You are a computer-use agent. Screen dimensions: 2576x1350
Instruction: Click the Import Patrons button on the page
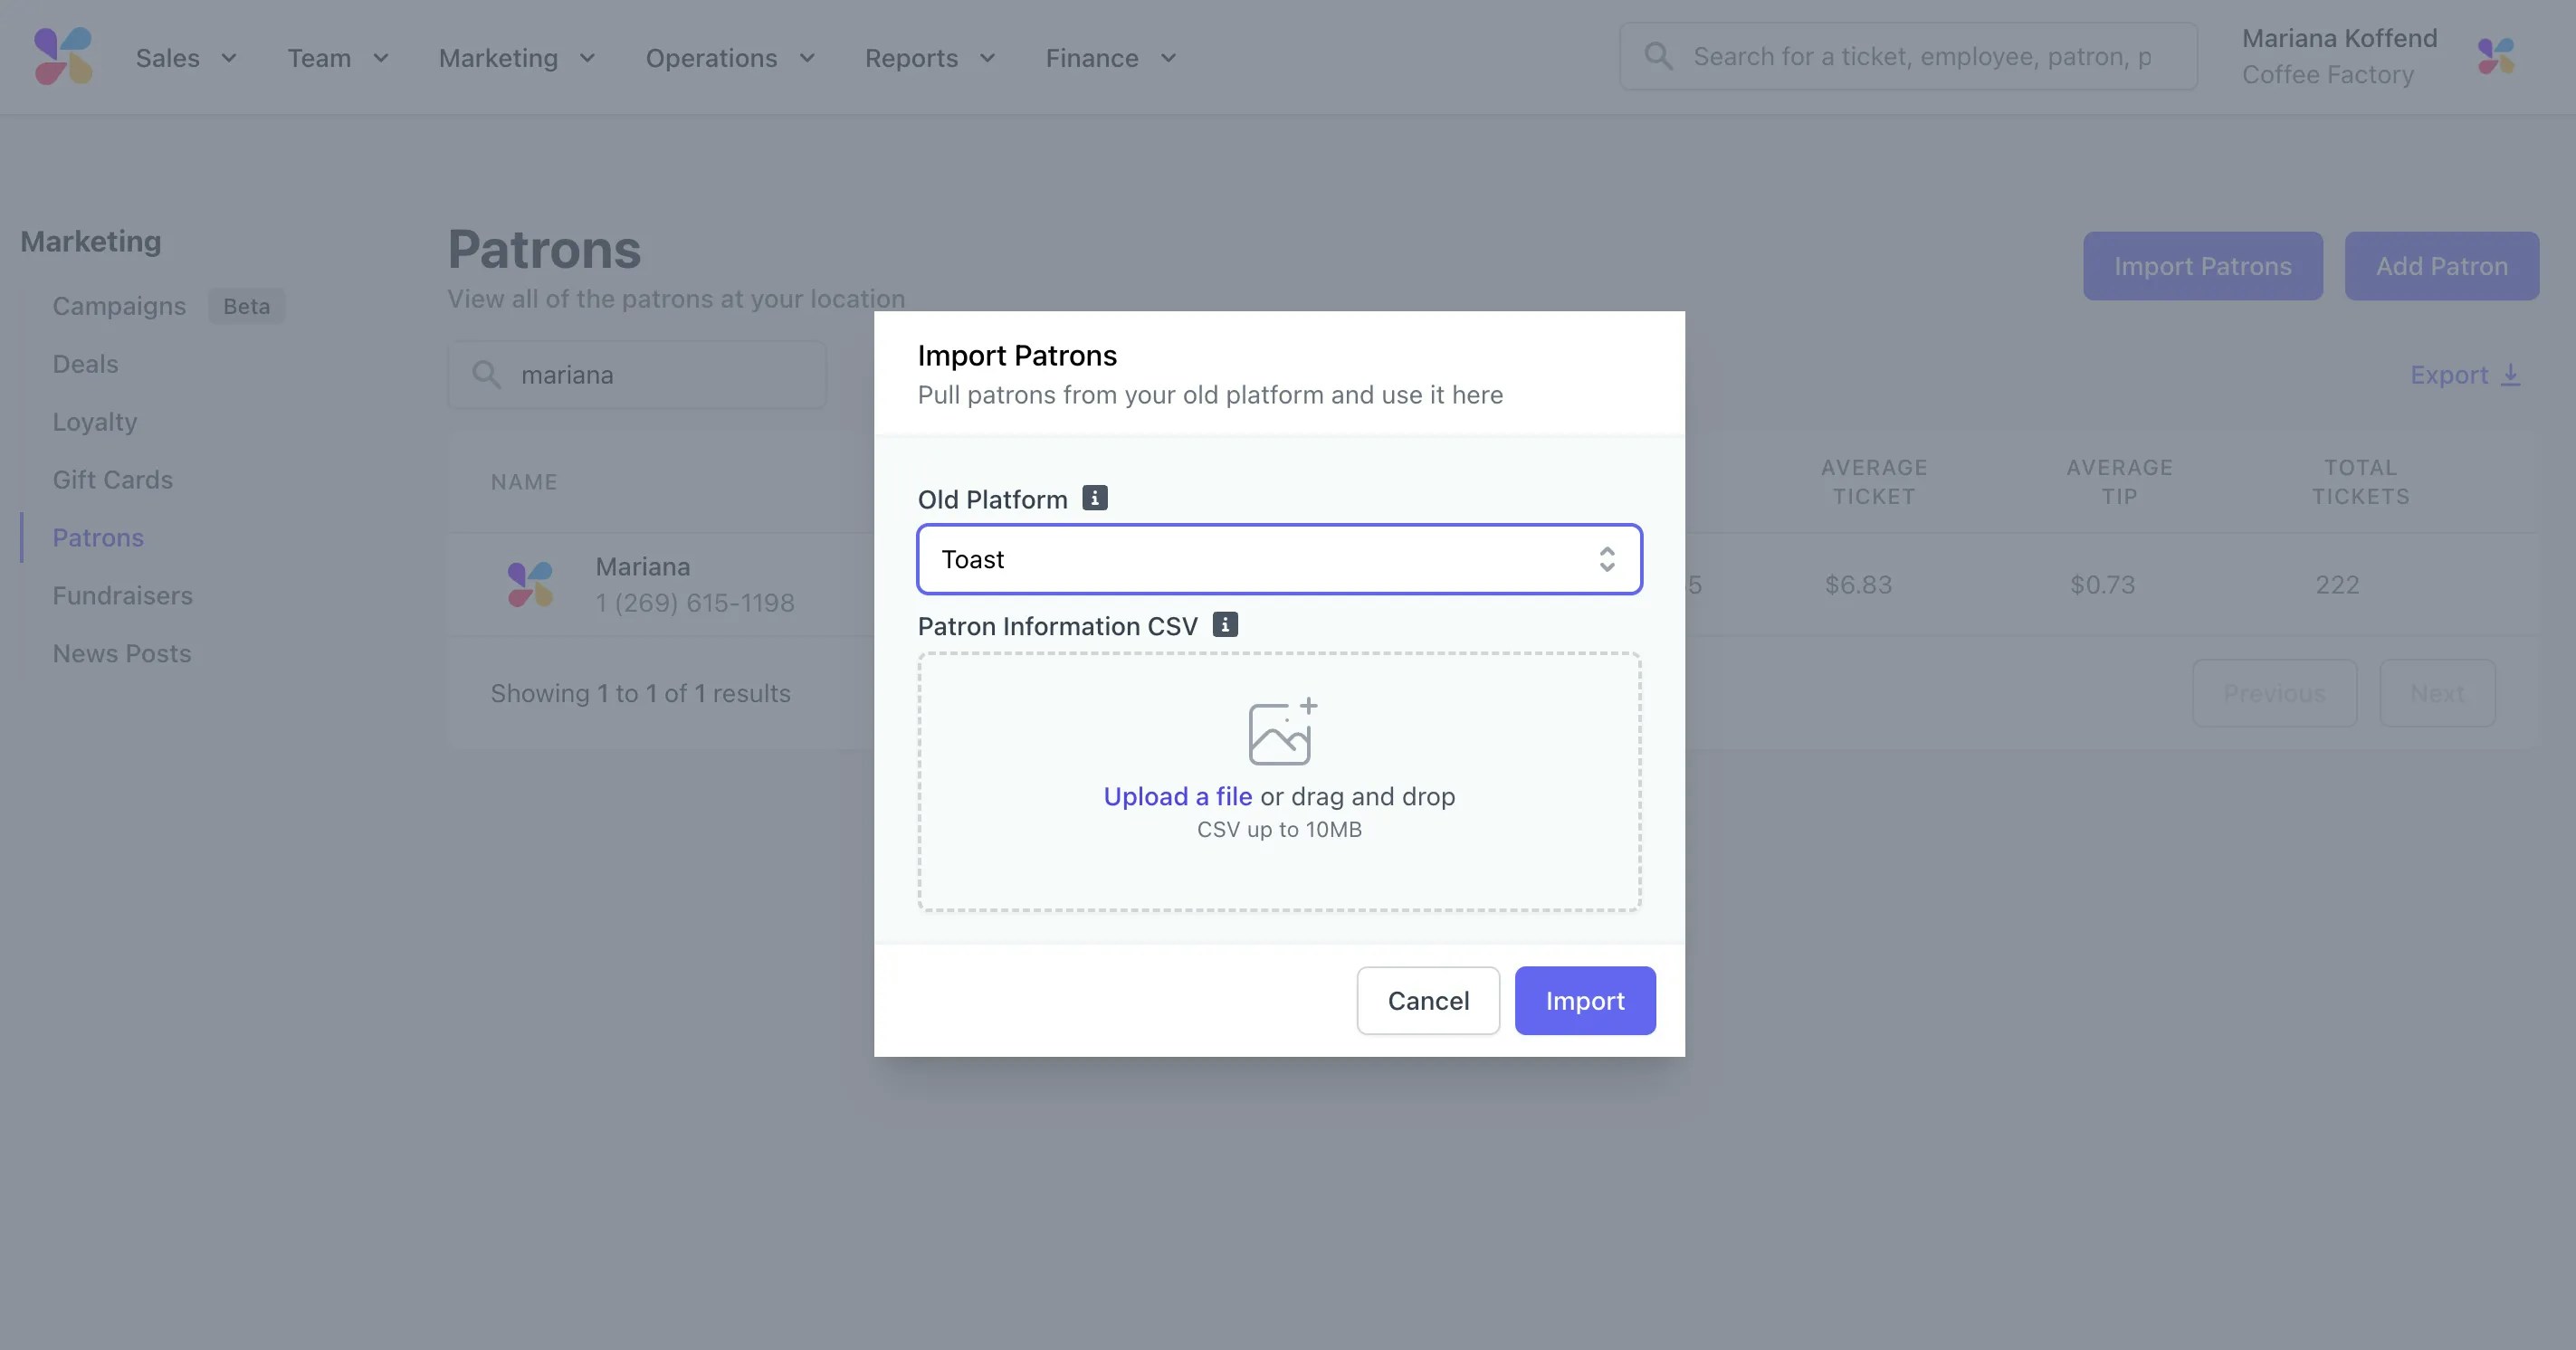point(2203,266)
